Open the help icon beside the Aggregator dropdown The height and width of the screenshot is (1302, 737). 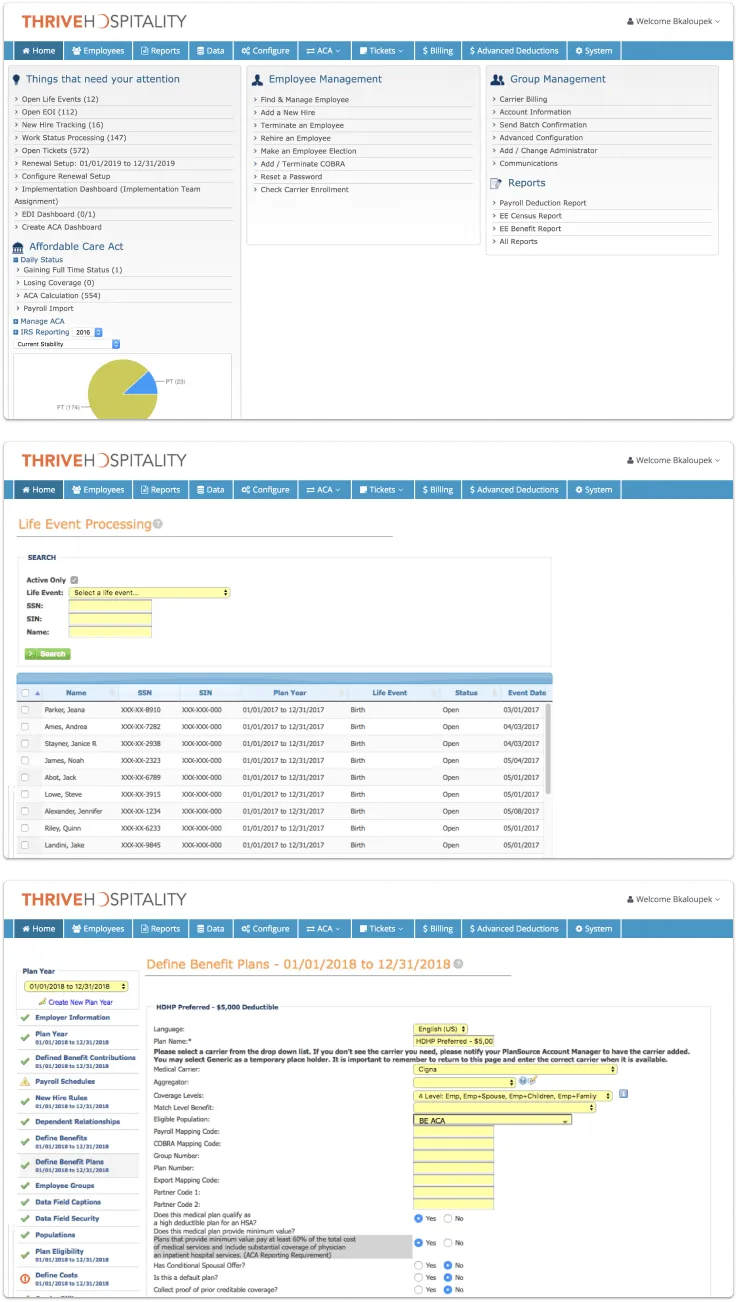[522, 1081]
